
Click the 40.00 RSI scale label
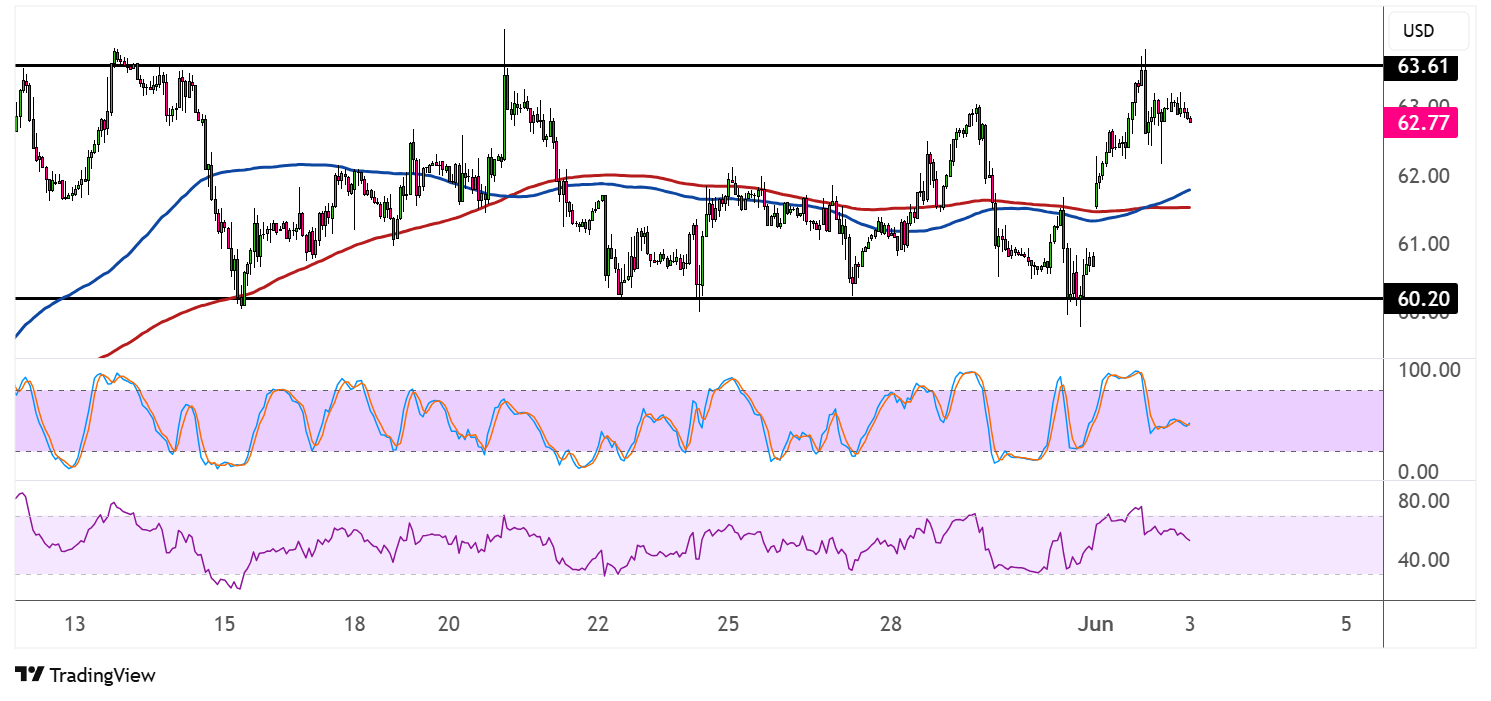[1423, 559]
